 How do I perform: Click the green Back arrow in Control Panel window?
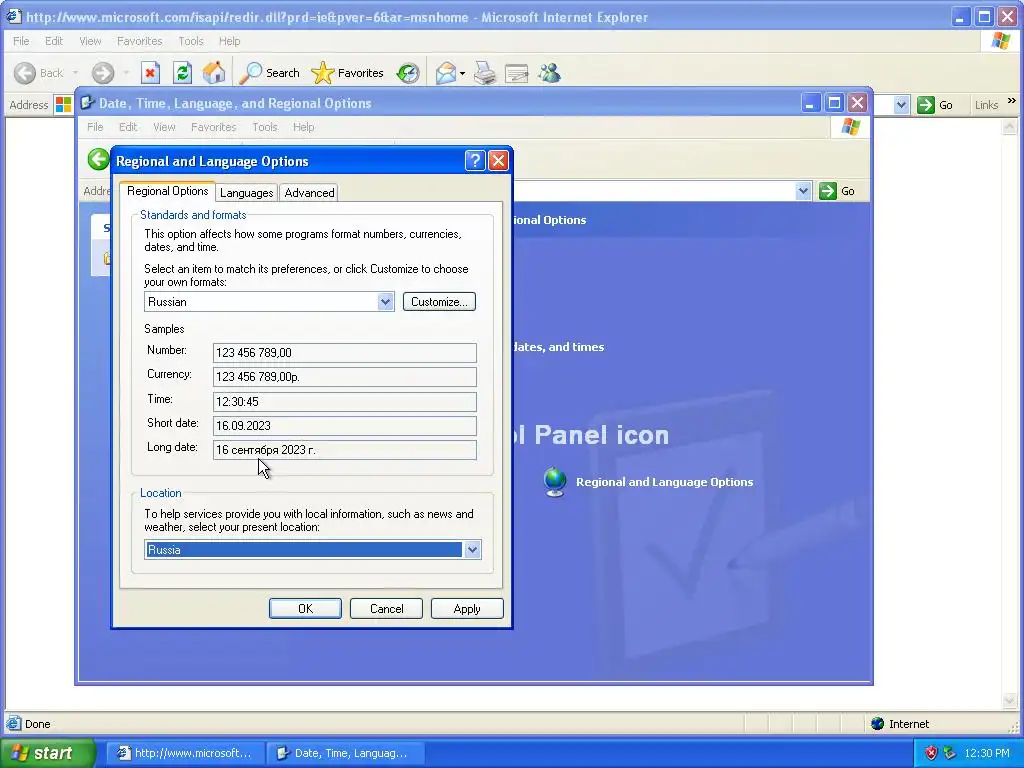(99, 159)
